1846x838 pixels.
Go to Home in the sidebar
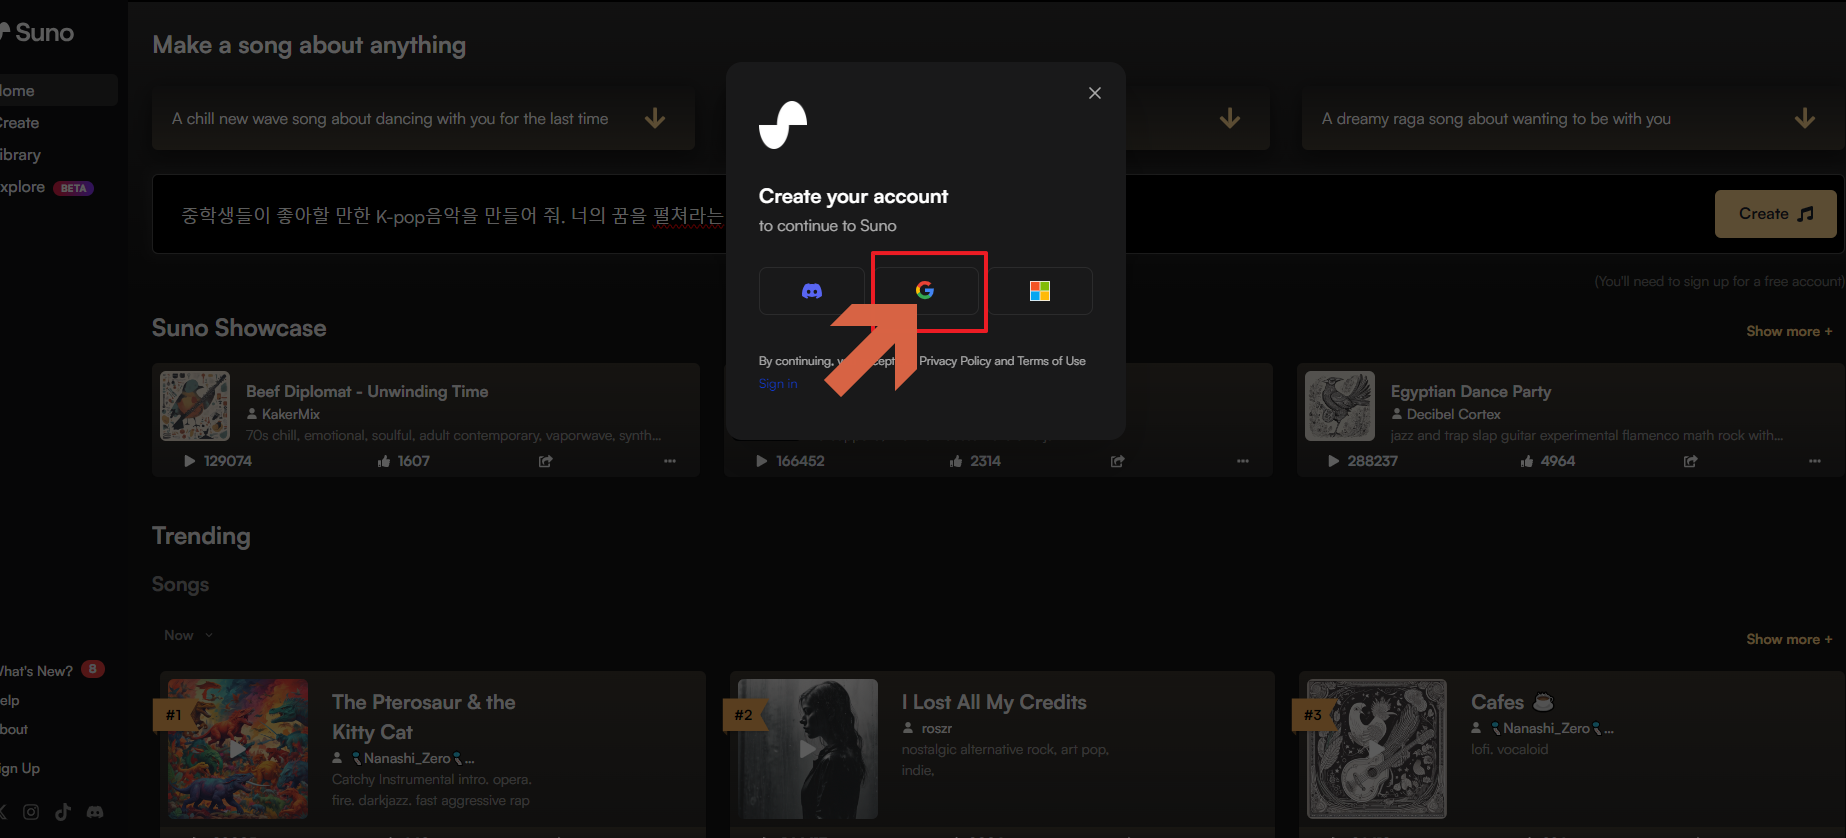point(58,90)
